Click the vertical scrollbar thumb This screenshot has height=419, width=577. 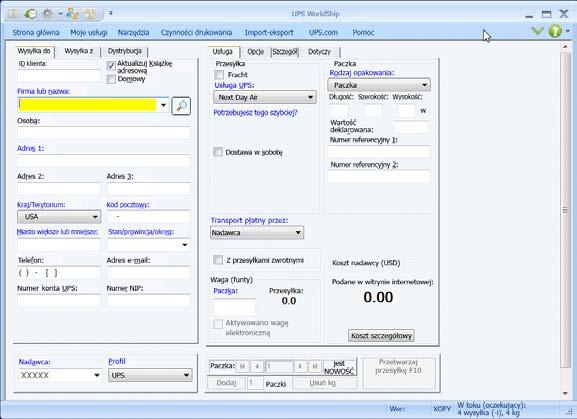click(x=565, y=210)
